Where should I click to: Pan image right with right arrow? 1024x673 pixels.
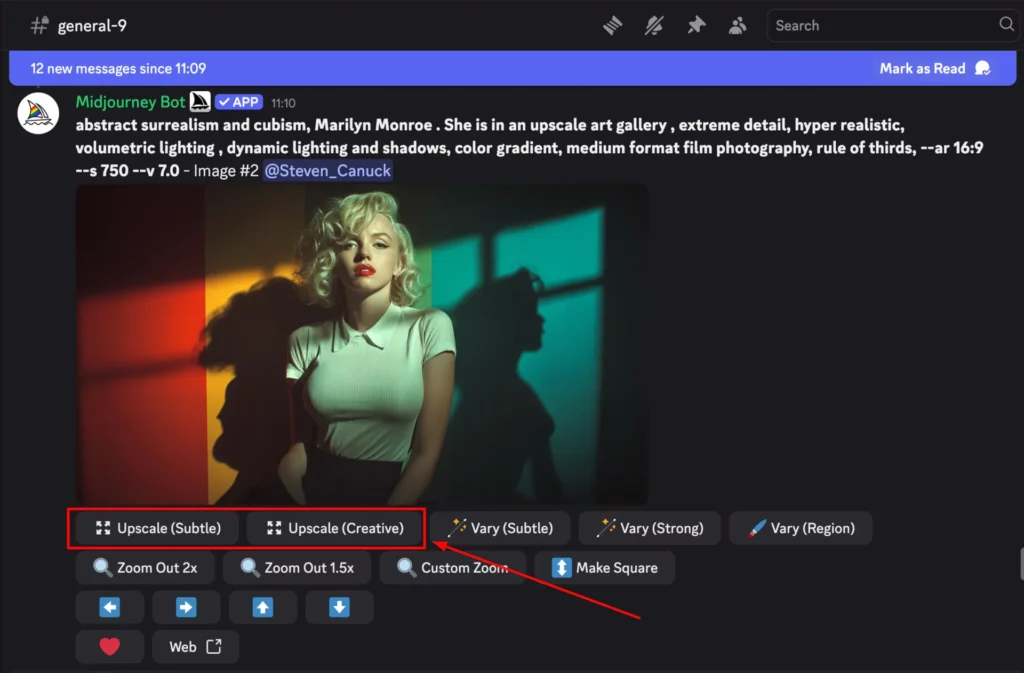[x=186, y=608]
